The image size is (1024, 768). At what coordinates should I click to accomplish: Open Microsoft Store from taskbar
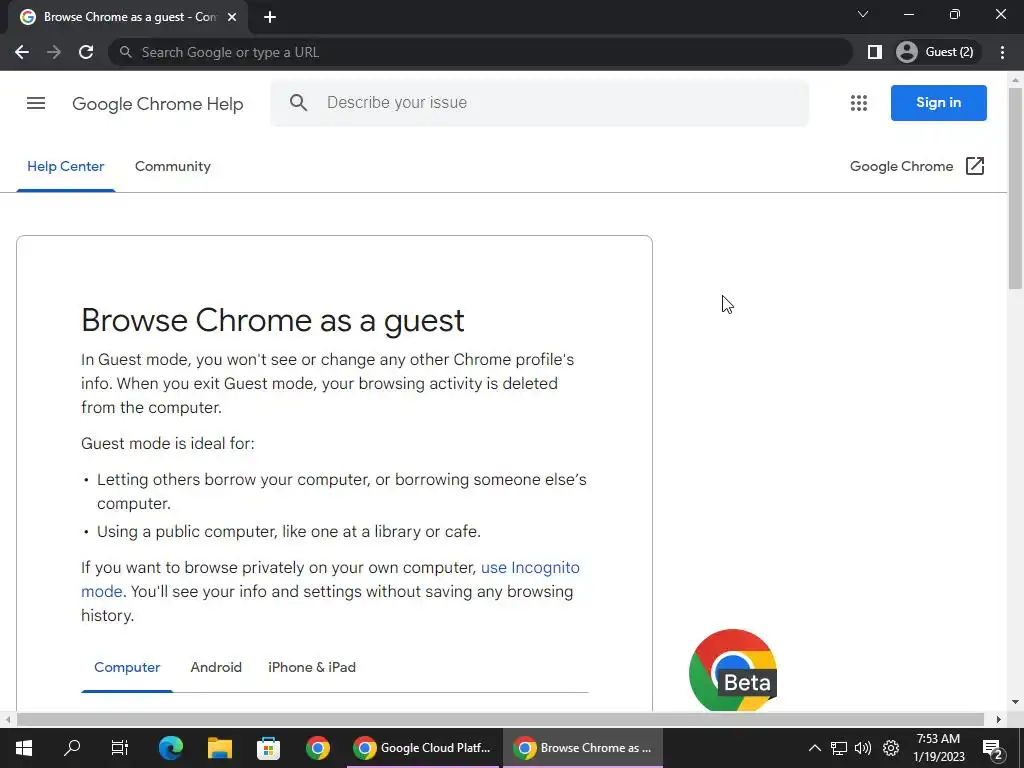[x=268, y=748]
